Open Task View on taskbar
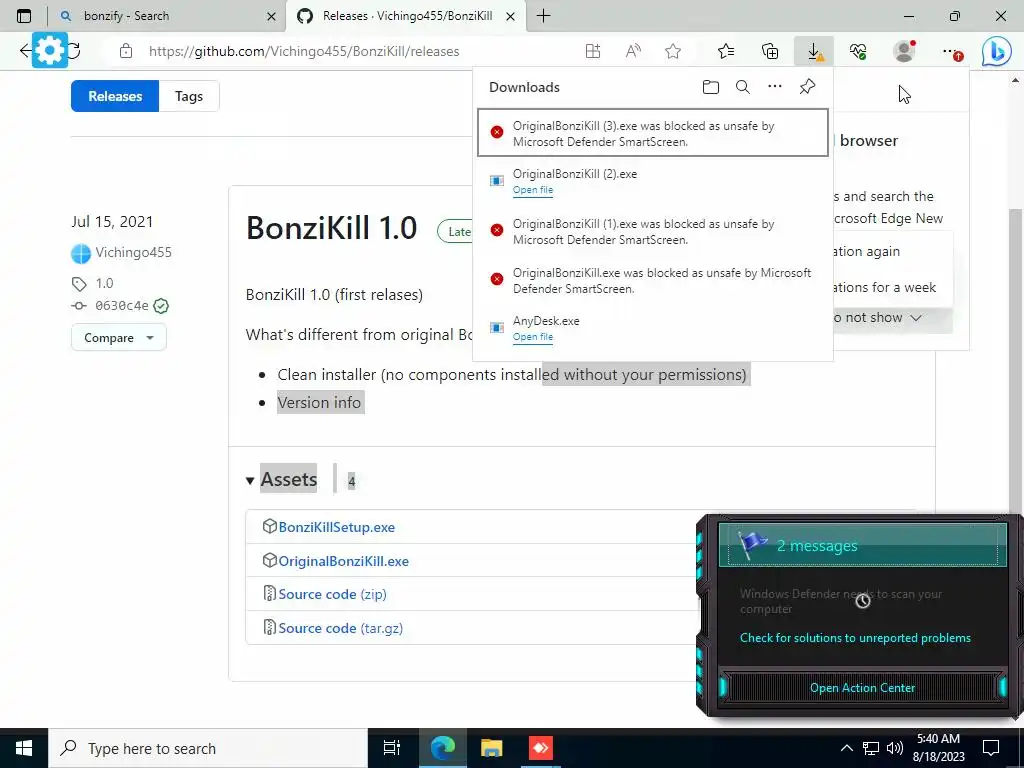Viewport: 1024px width, 768px height. (x=392, y=748)
